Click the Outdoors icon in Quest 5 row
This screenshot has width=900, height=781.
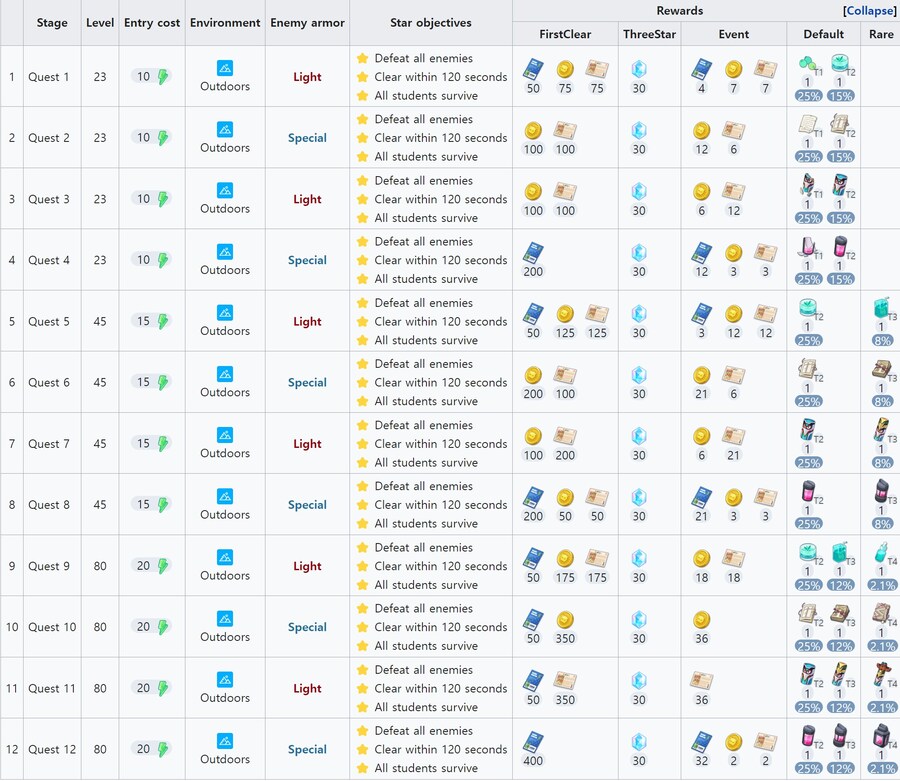coord(225,313)
